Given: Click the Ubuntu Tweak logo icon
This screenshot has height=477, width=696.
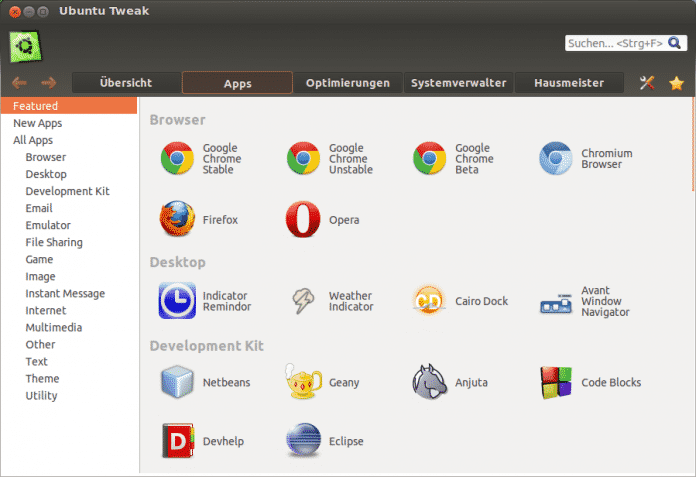Looking at the screenshot, I should point(25,46).
